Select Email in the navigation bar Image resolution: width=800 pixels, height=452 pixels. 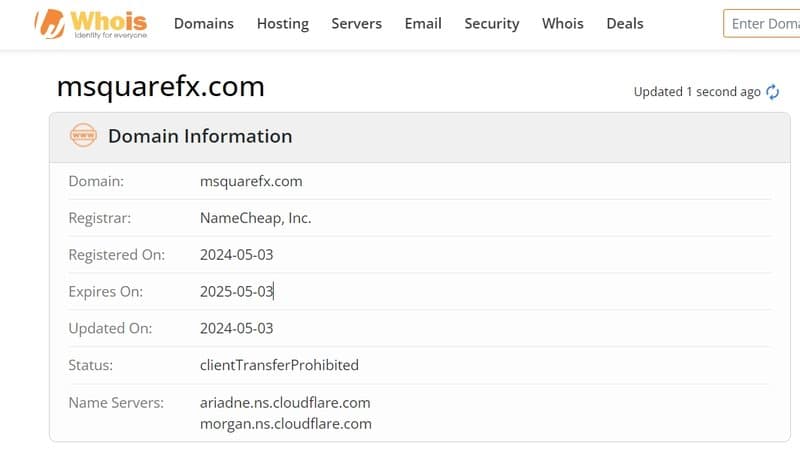423,23
